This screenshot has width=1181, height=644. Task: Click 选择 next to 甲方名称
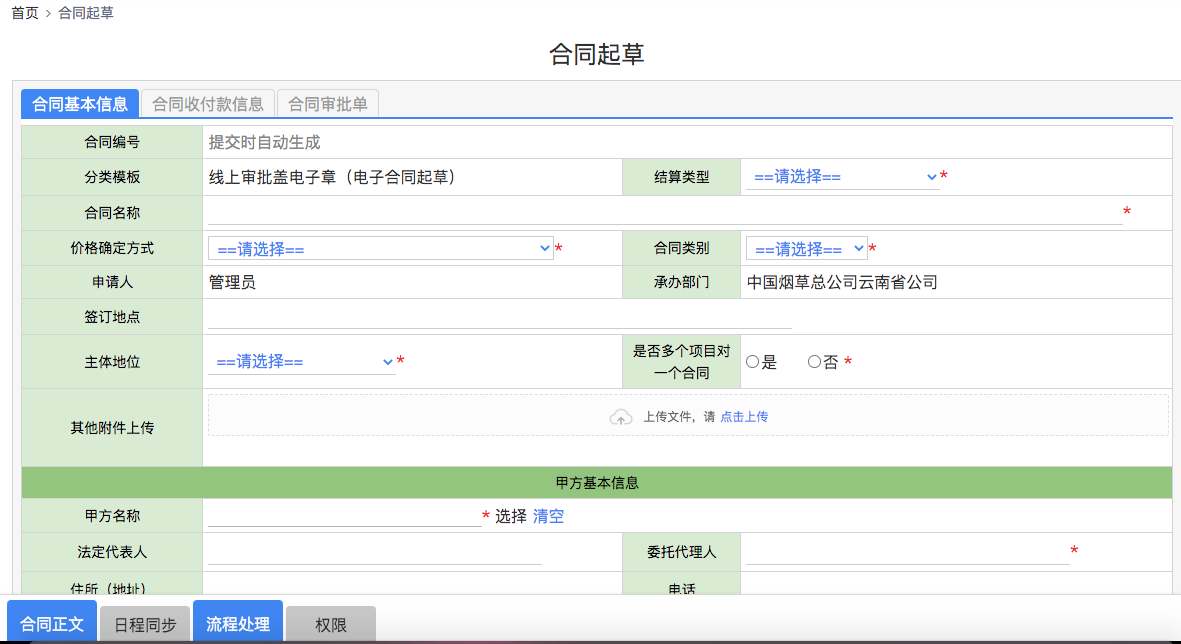point(510,516)
